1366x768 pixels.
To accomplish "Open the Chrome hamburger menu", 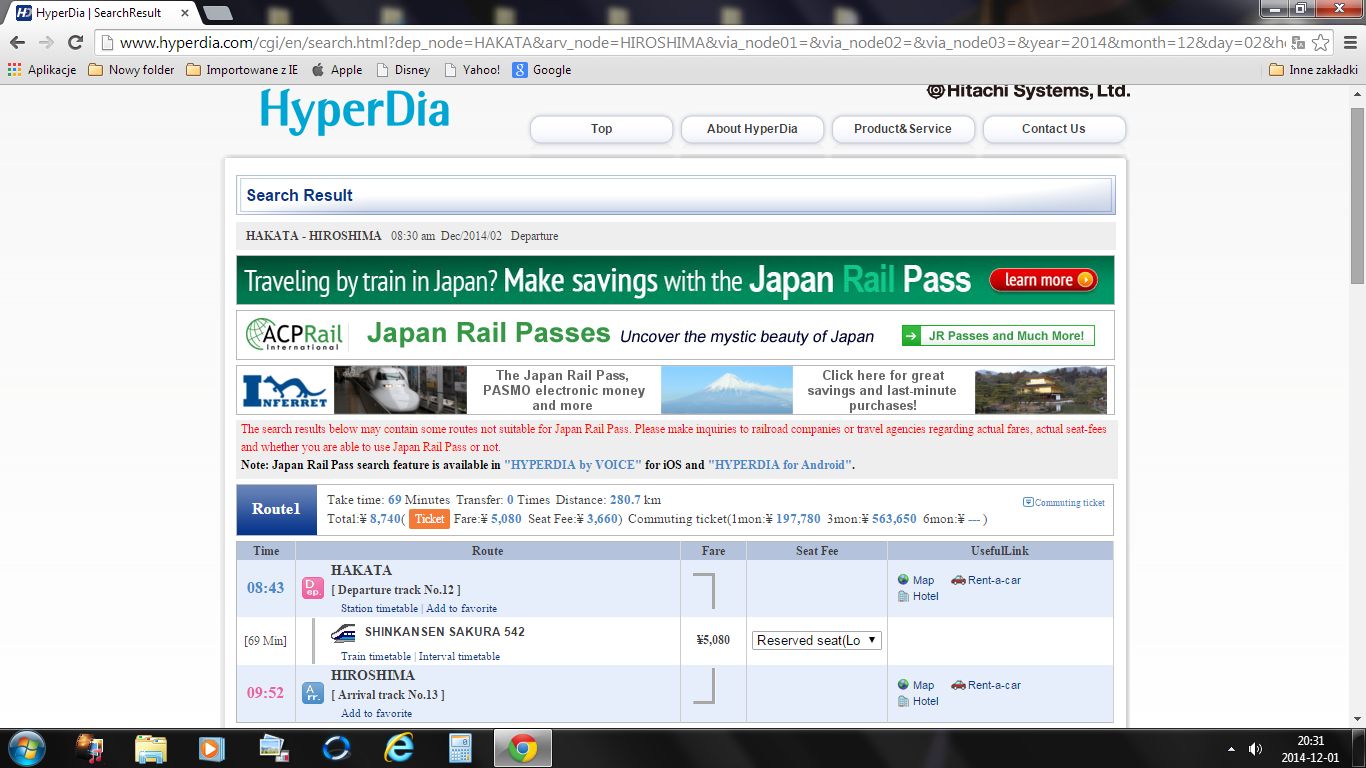I will (1349, 42).
